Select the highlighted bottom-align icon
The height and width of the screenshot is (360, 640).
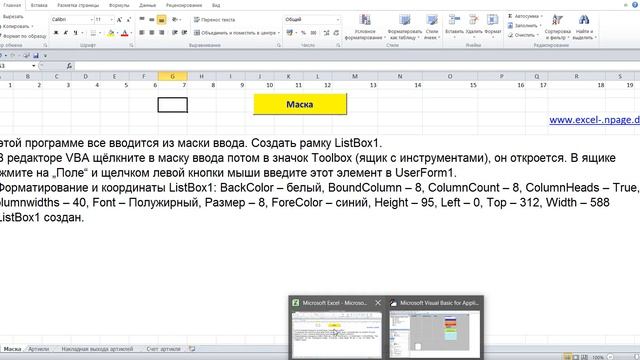click(162, 19)
